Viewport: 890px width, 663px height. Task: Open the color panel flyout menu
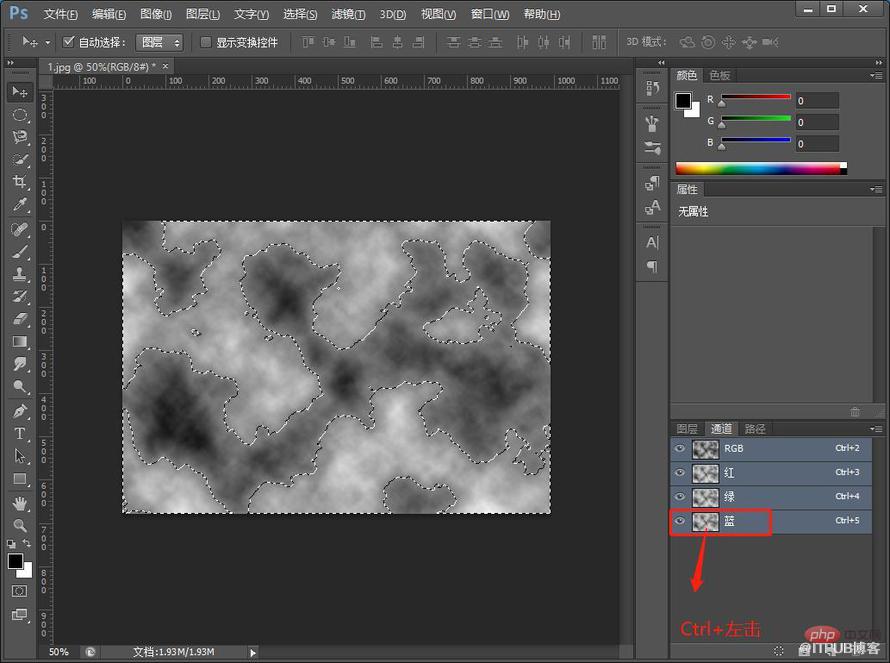(x=876, y=75)
